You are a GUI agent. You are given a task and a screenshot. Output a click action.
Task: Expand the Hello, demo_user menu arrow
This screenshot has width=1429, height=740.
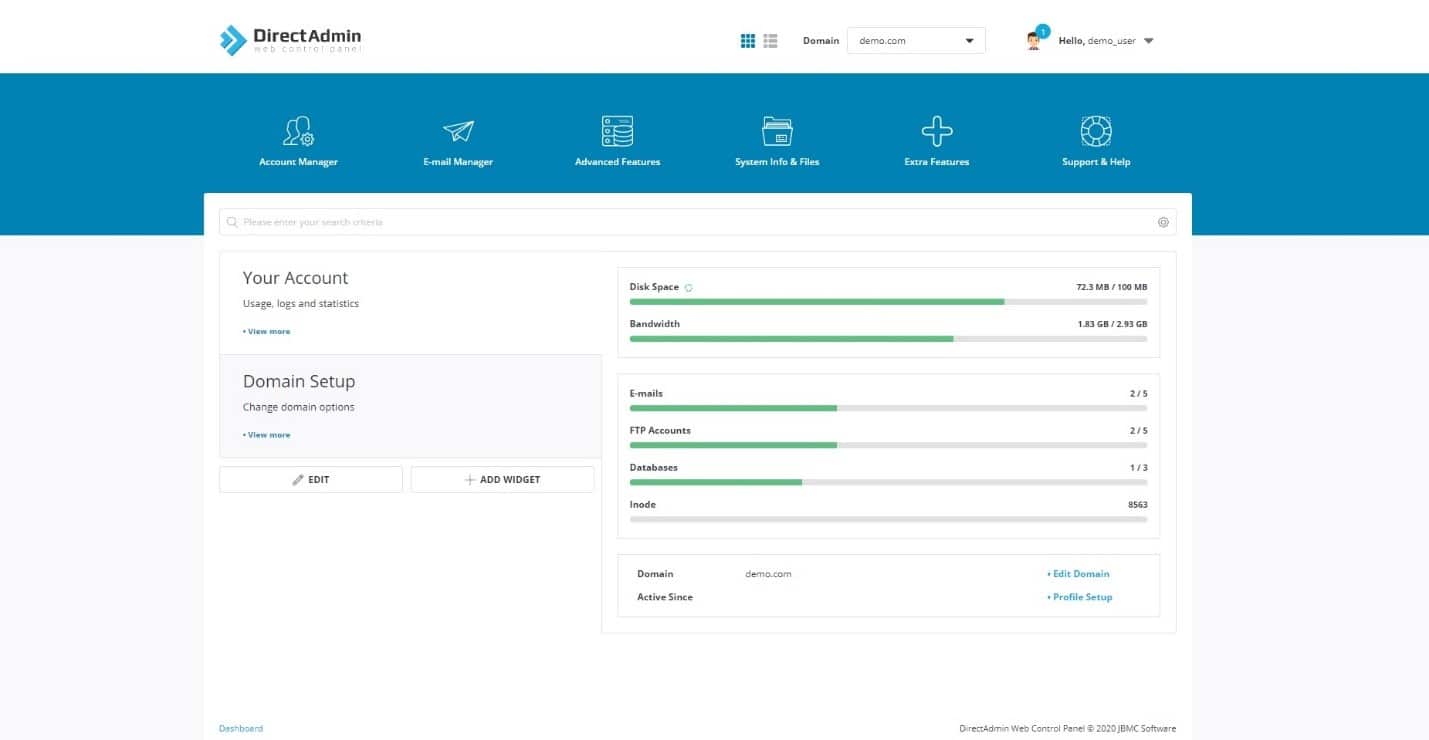(1148, 41)
